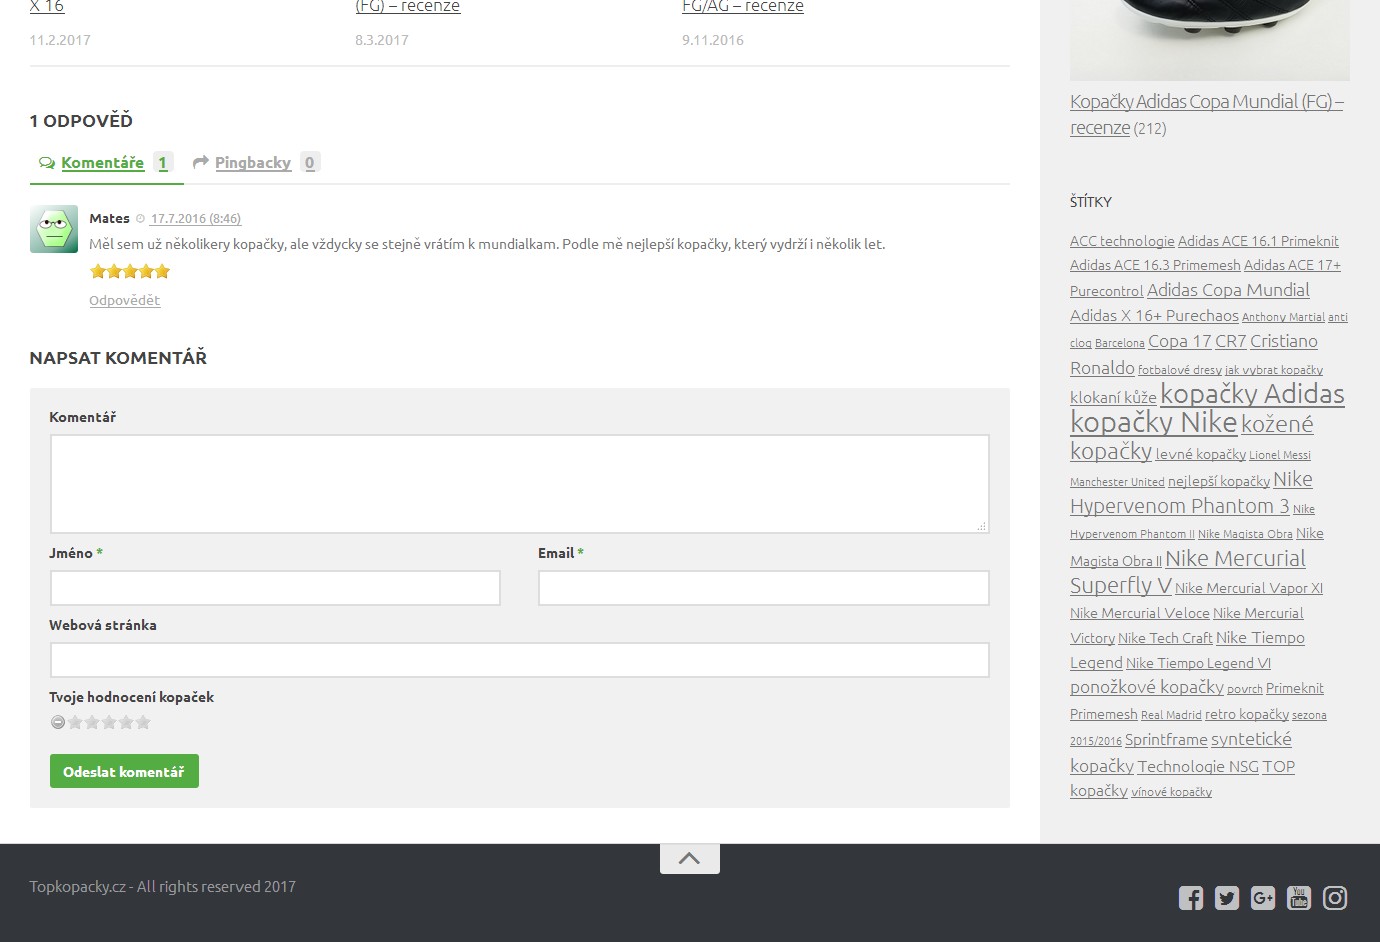Open the Nike Tiempo Legend VI tag

point(1198,663)
